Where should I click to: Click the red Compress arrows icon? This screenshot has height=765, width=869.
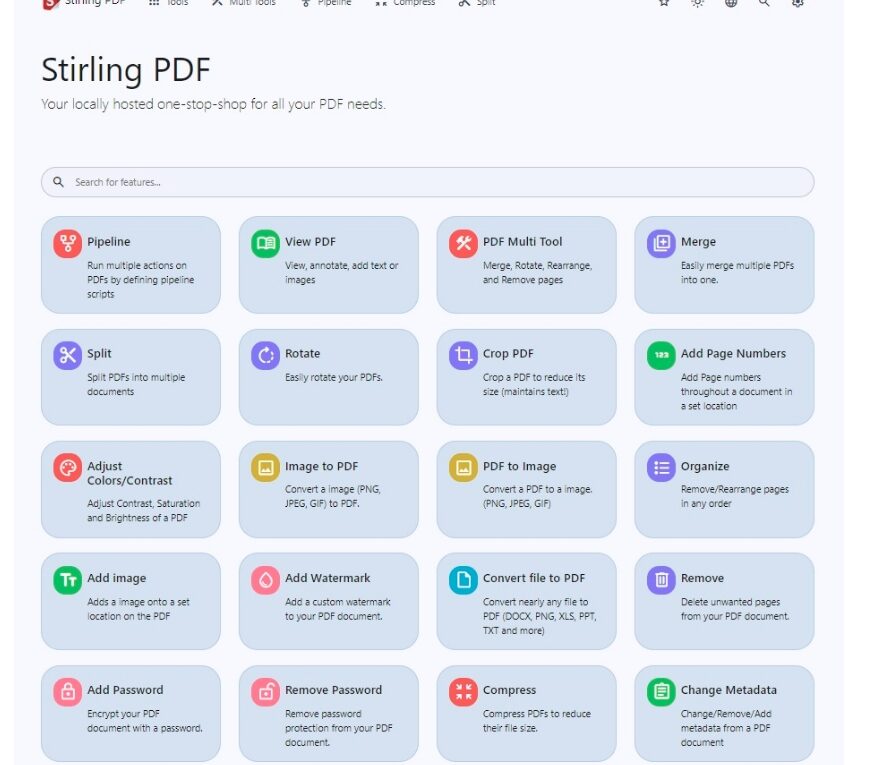463,692
